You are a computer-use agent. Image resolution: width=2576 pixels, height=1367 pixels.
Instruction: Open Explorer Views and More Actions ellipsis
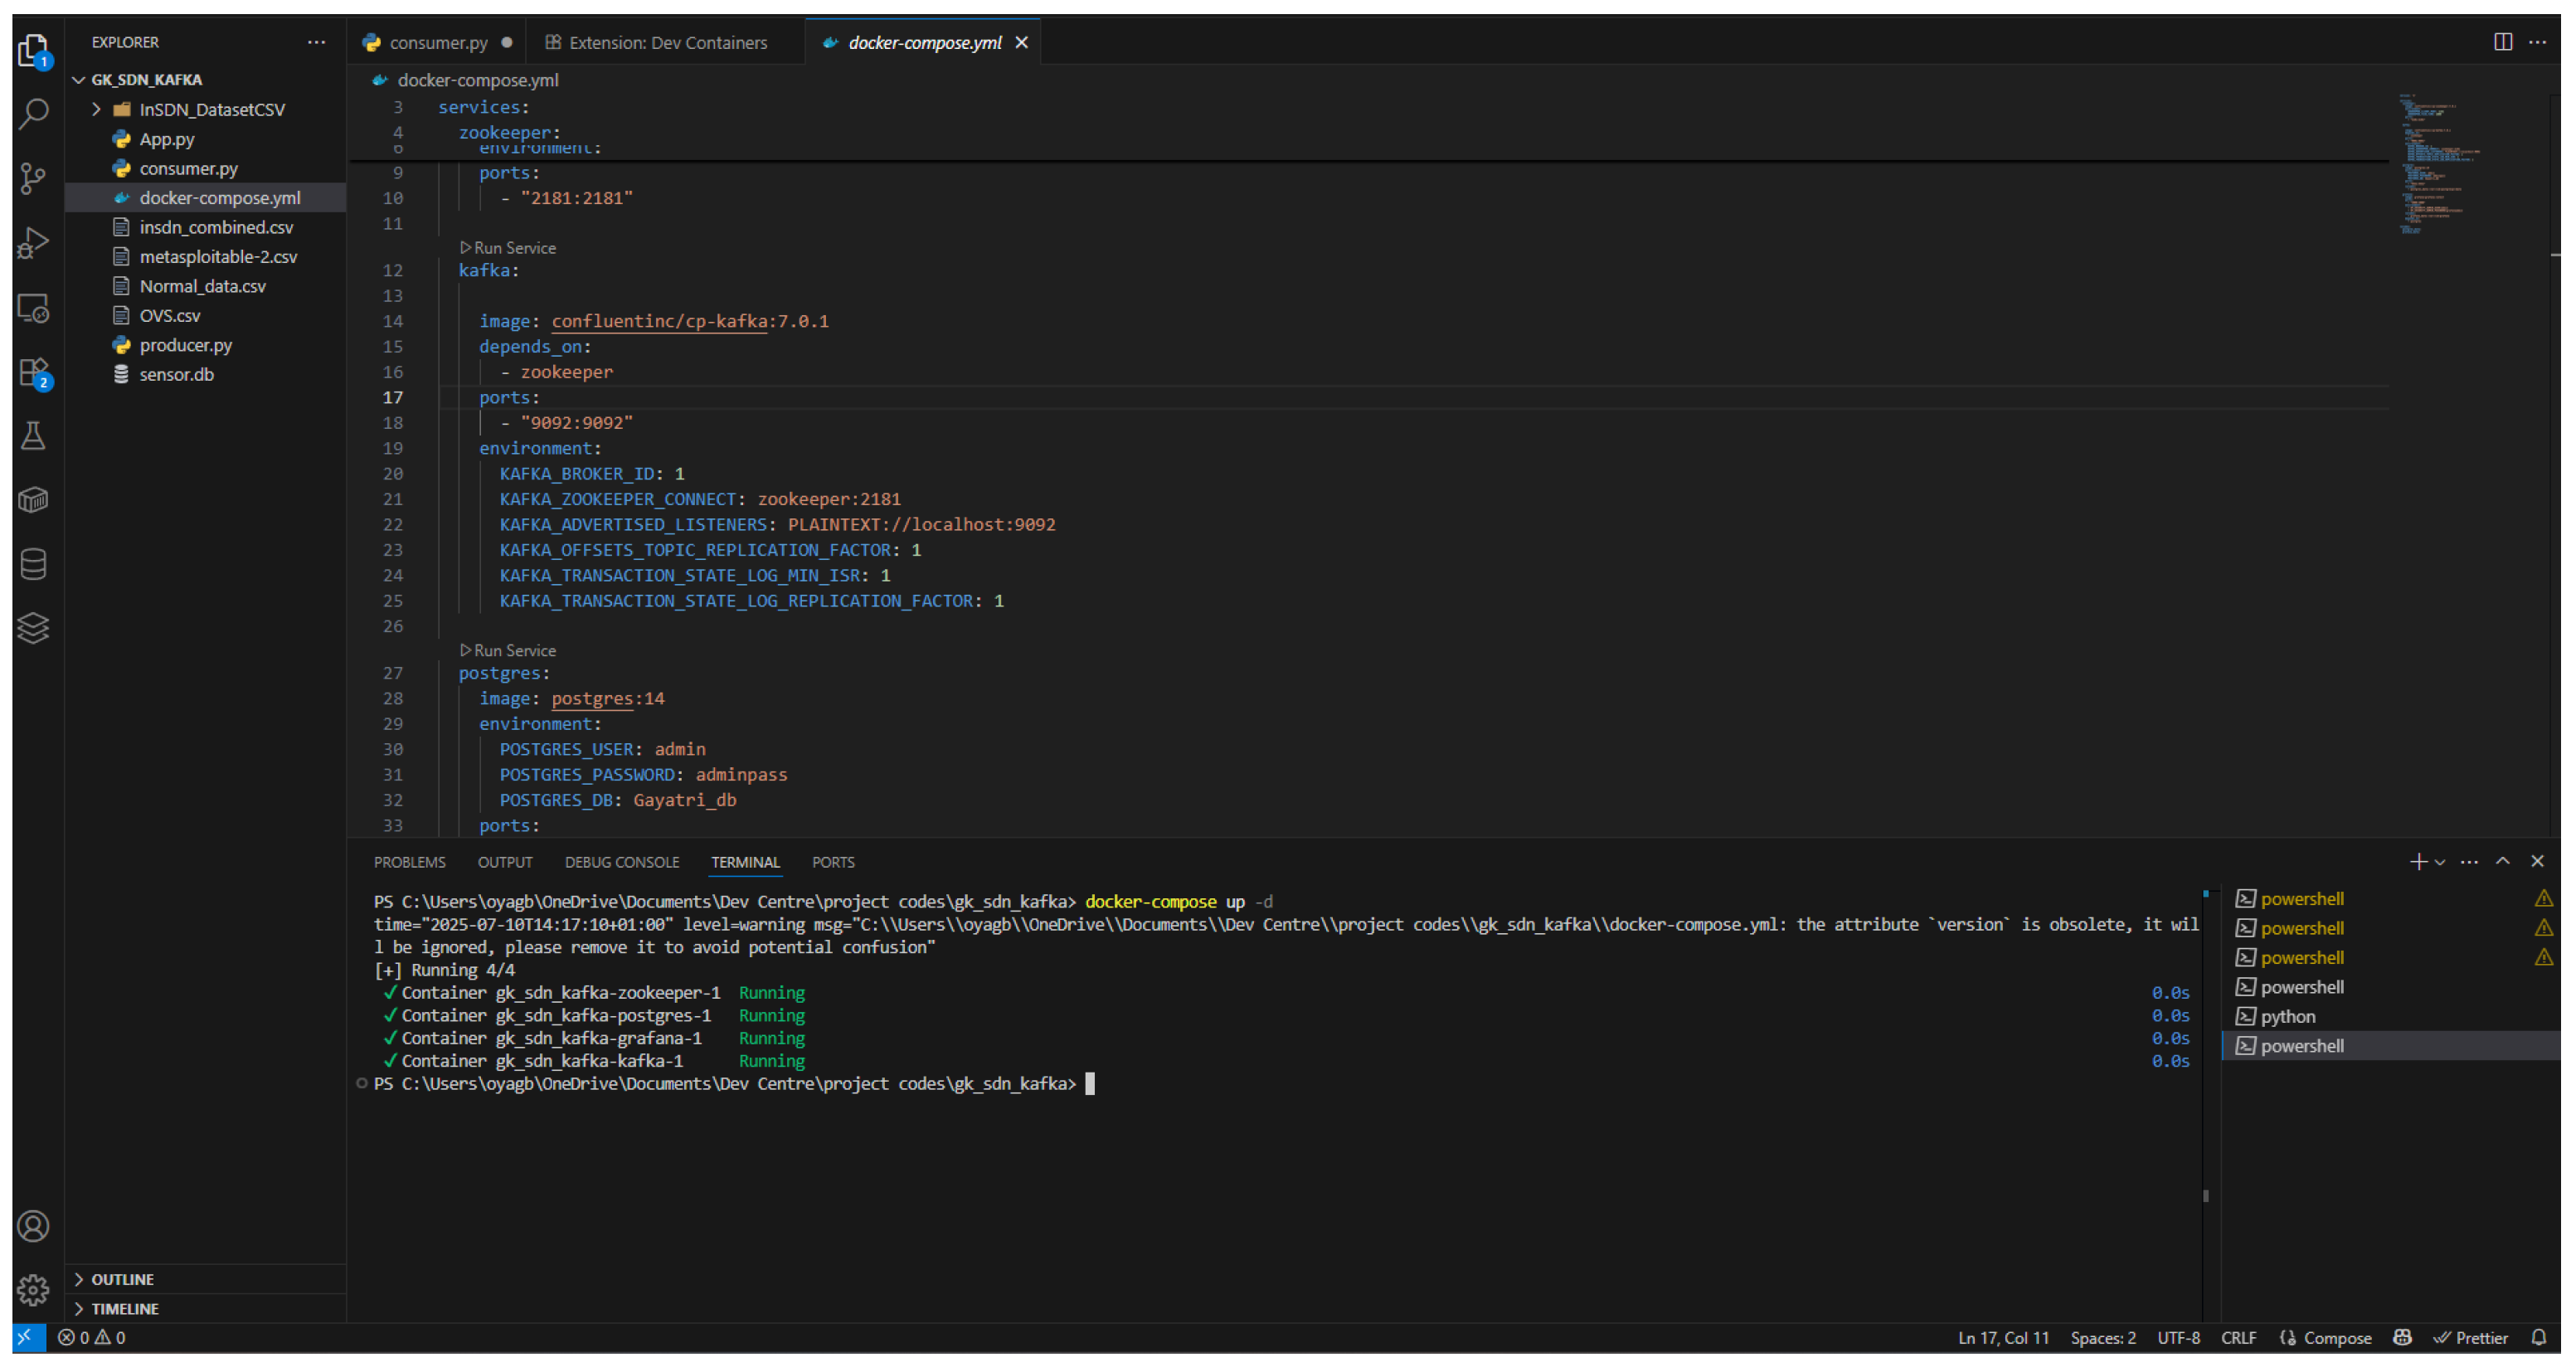(317, 42)
